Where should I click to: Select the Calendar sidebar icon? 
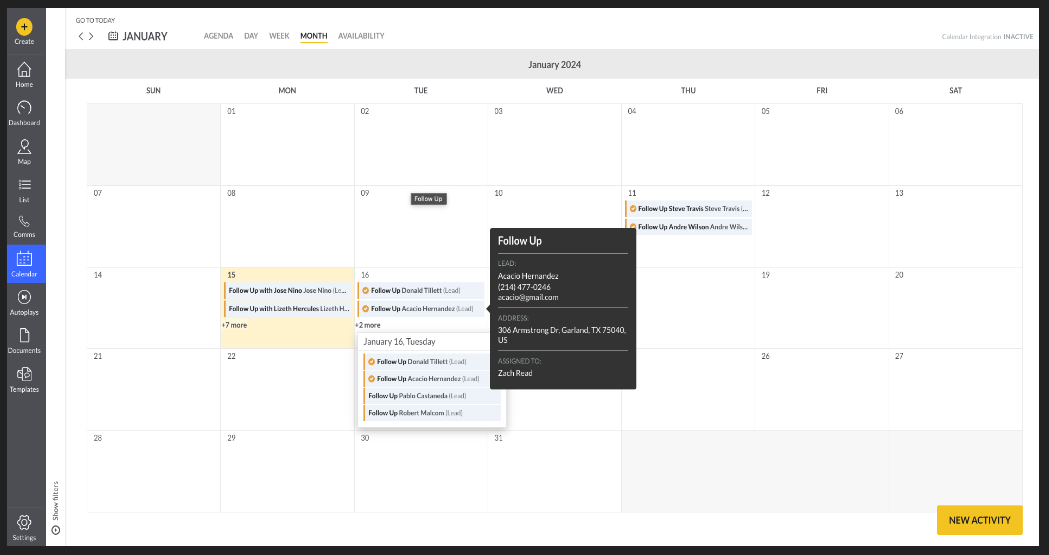pyautogui.click(x=24, y=263)
